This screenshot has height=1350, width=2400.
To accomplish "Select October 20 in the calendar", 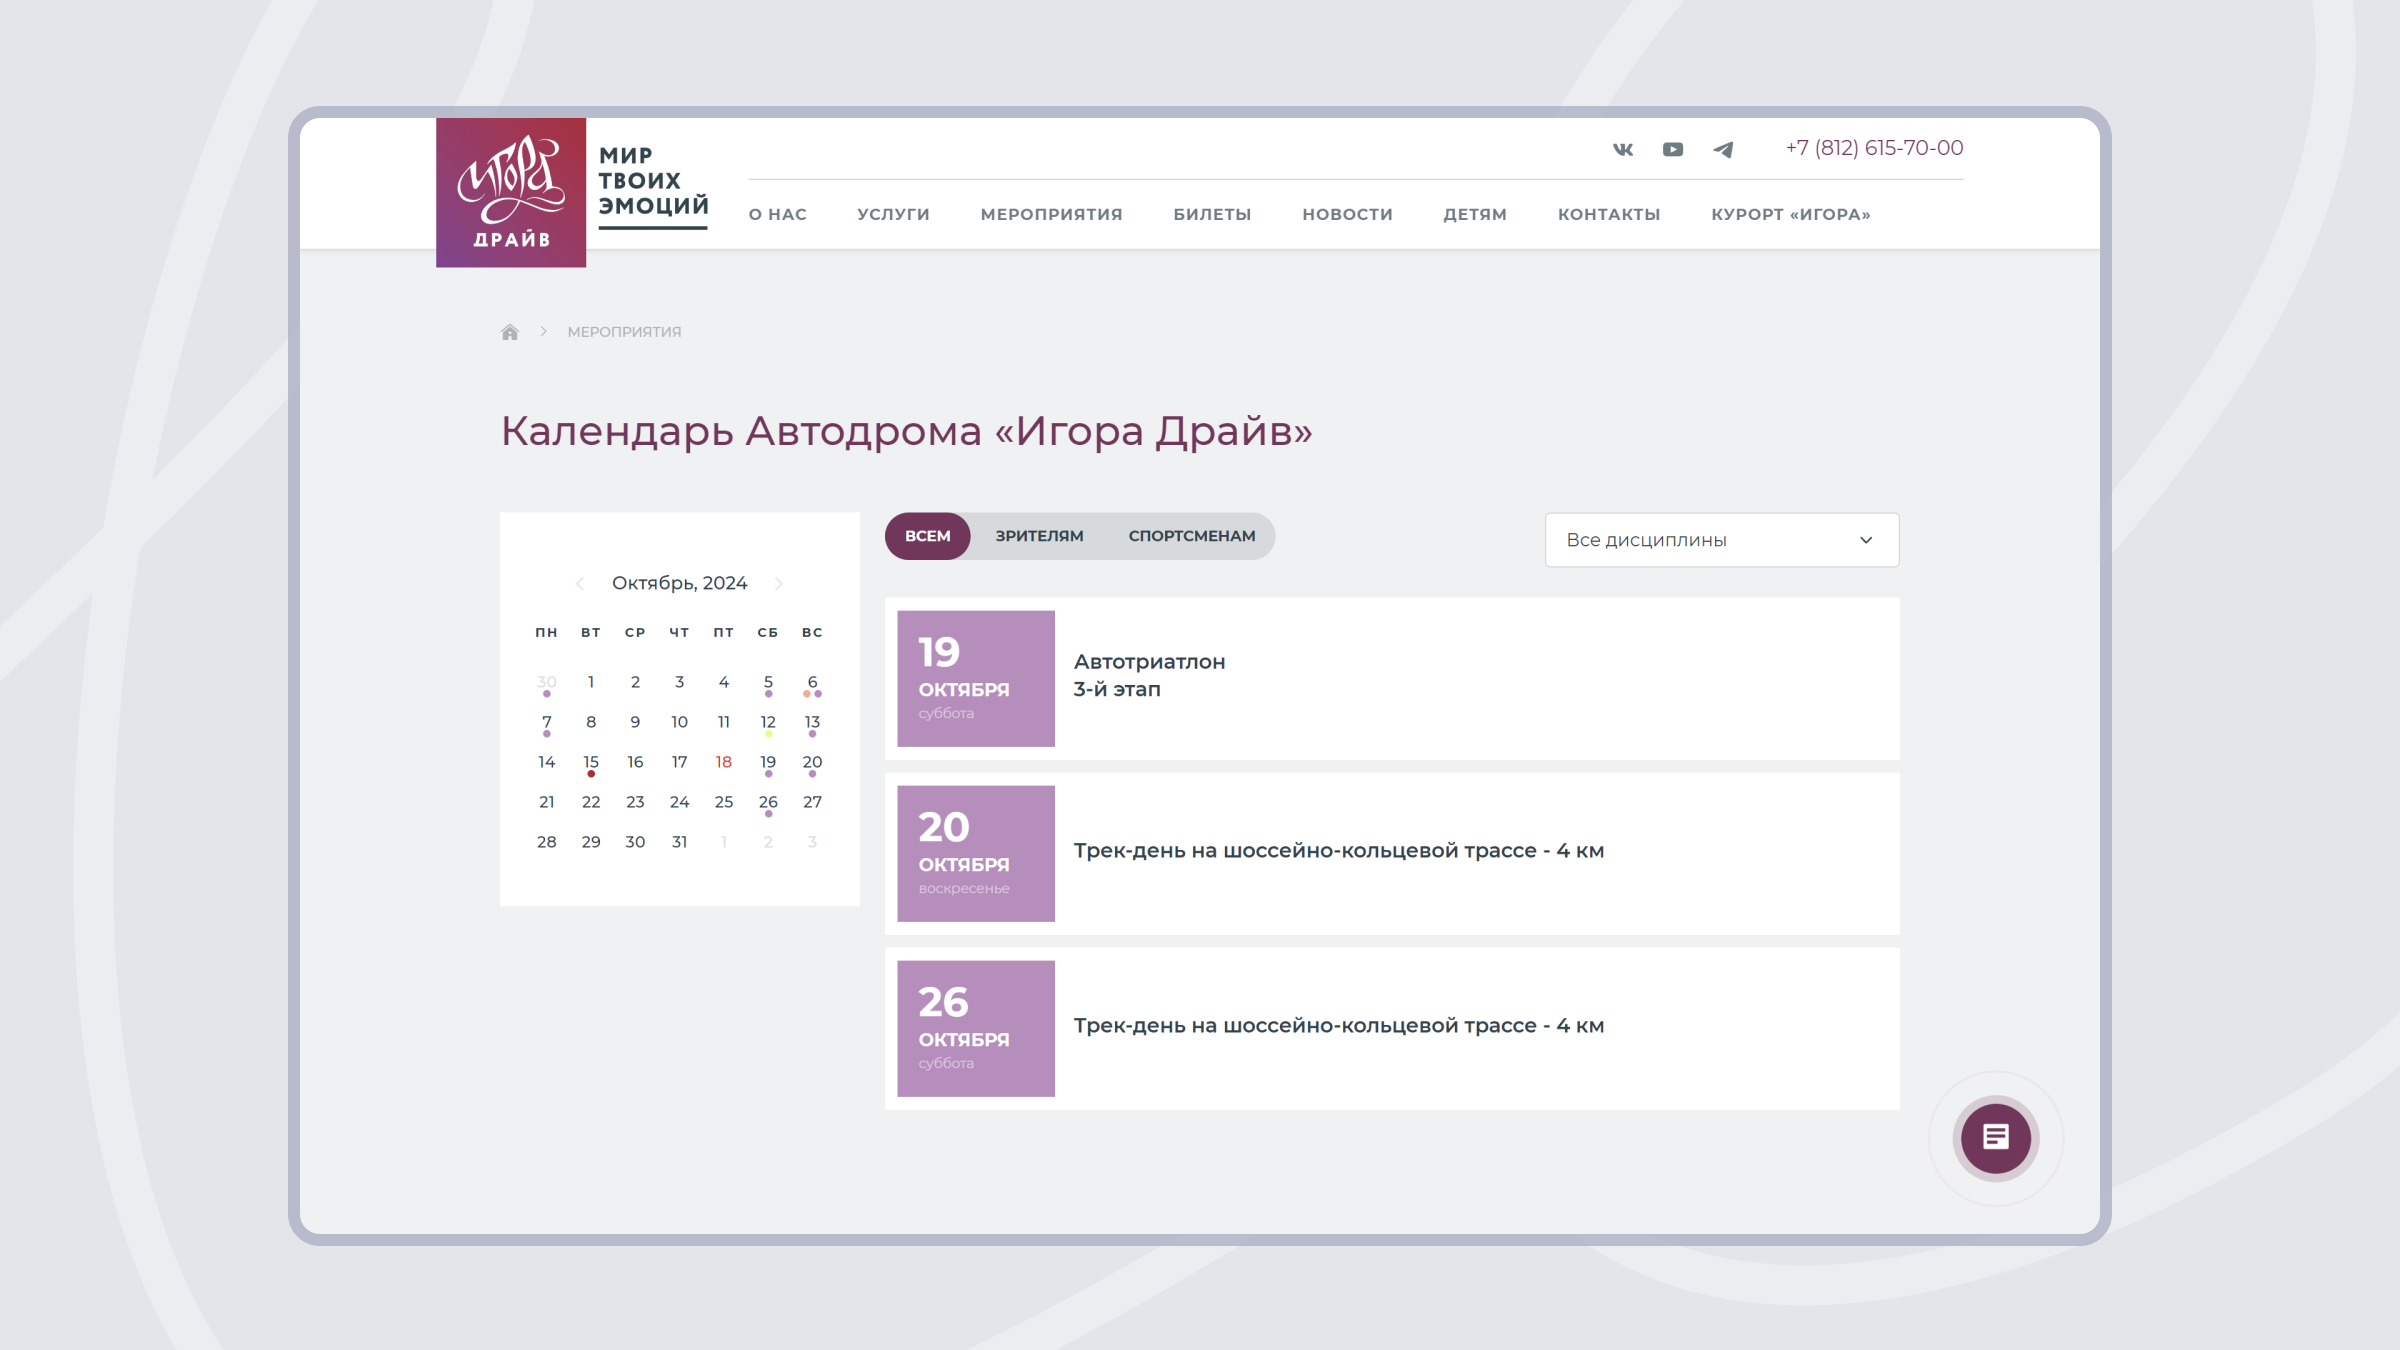I will pos(812,762).
